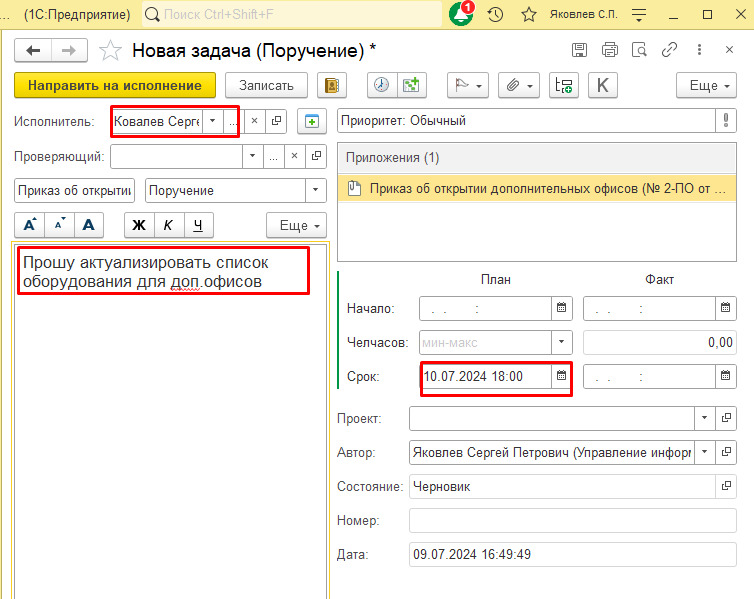Click the add executor plus icon
This screenshot has height=599, width=754.
click(x=312, y=121)
